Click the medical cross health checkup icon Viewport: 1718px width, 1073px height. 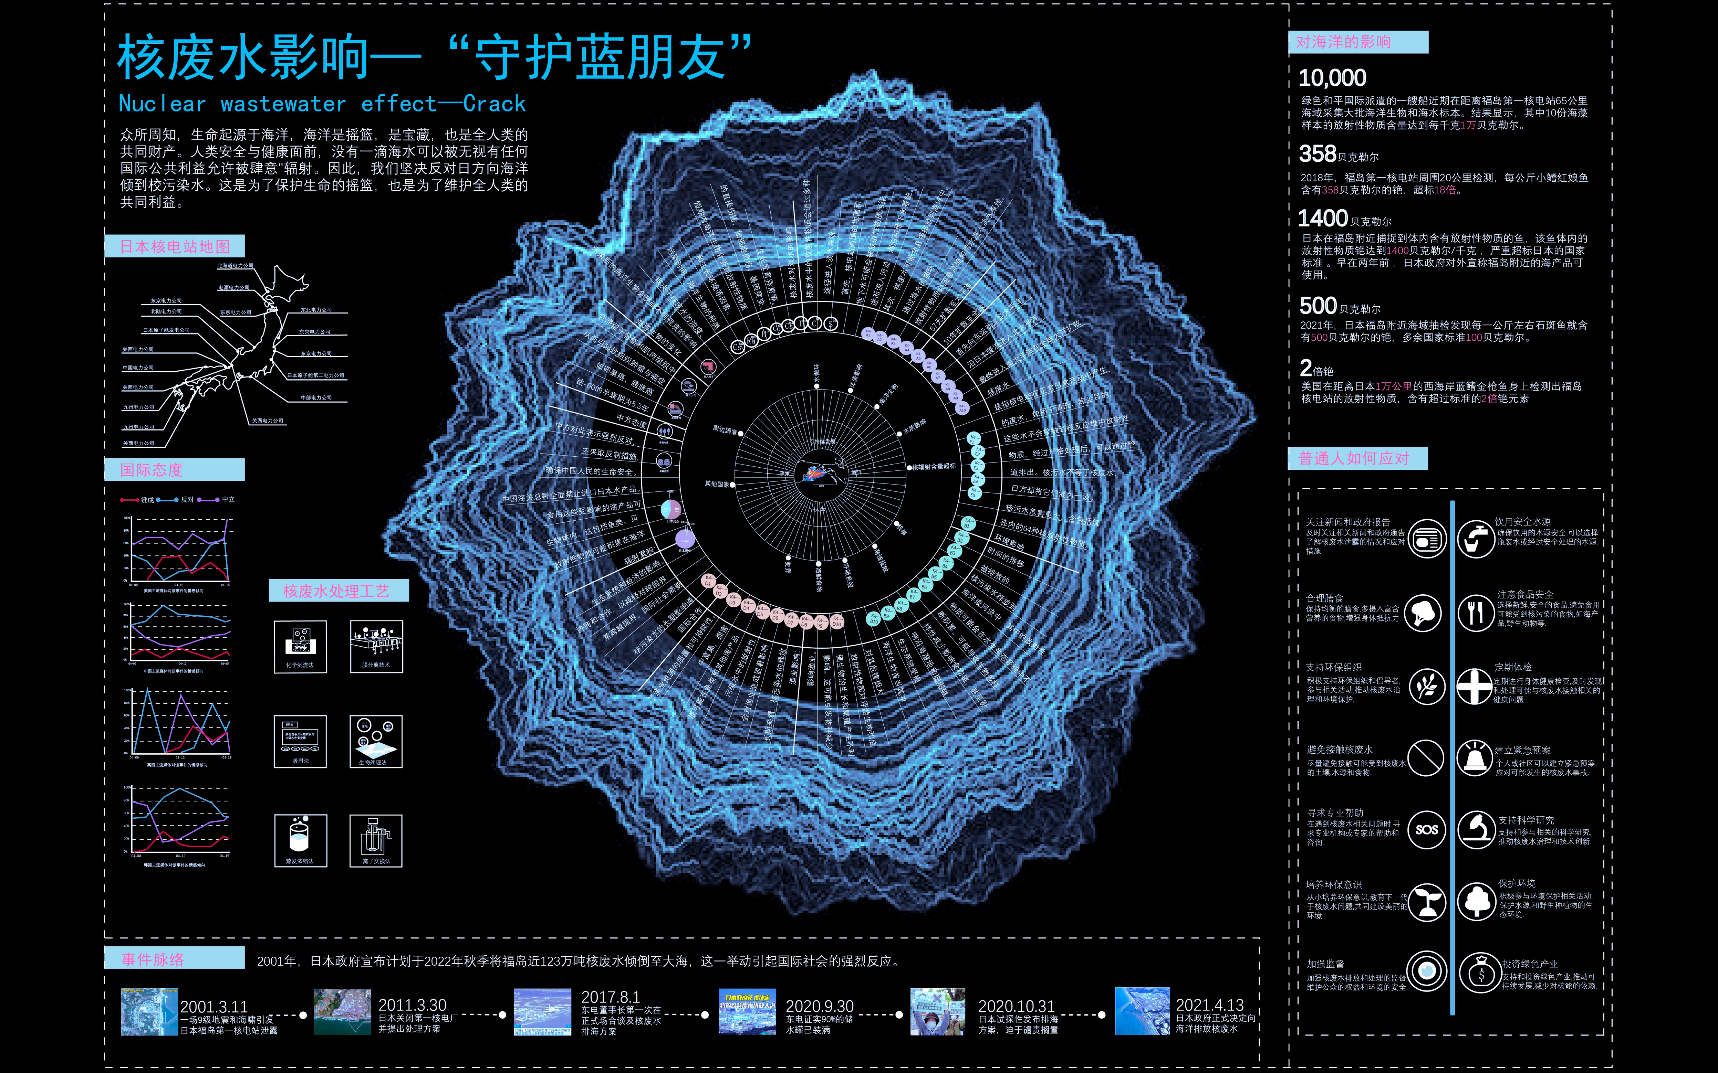point(1475,686)
